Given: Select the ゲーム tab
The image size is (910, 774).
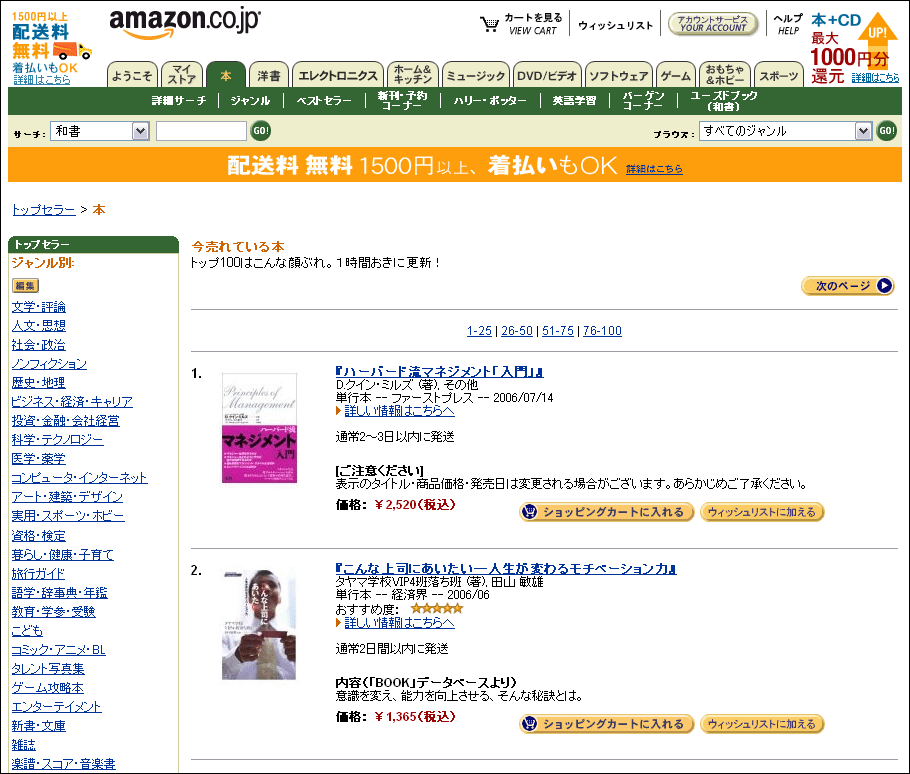Looking at the screenshot, I should [x=676, y=75].
